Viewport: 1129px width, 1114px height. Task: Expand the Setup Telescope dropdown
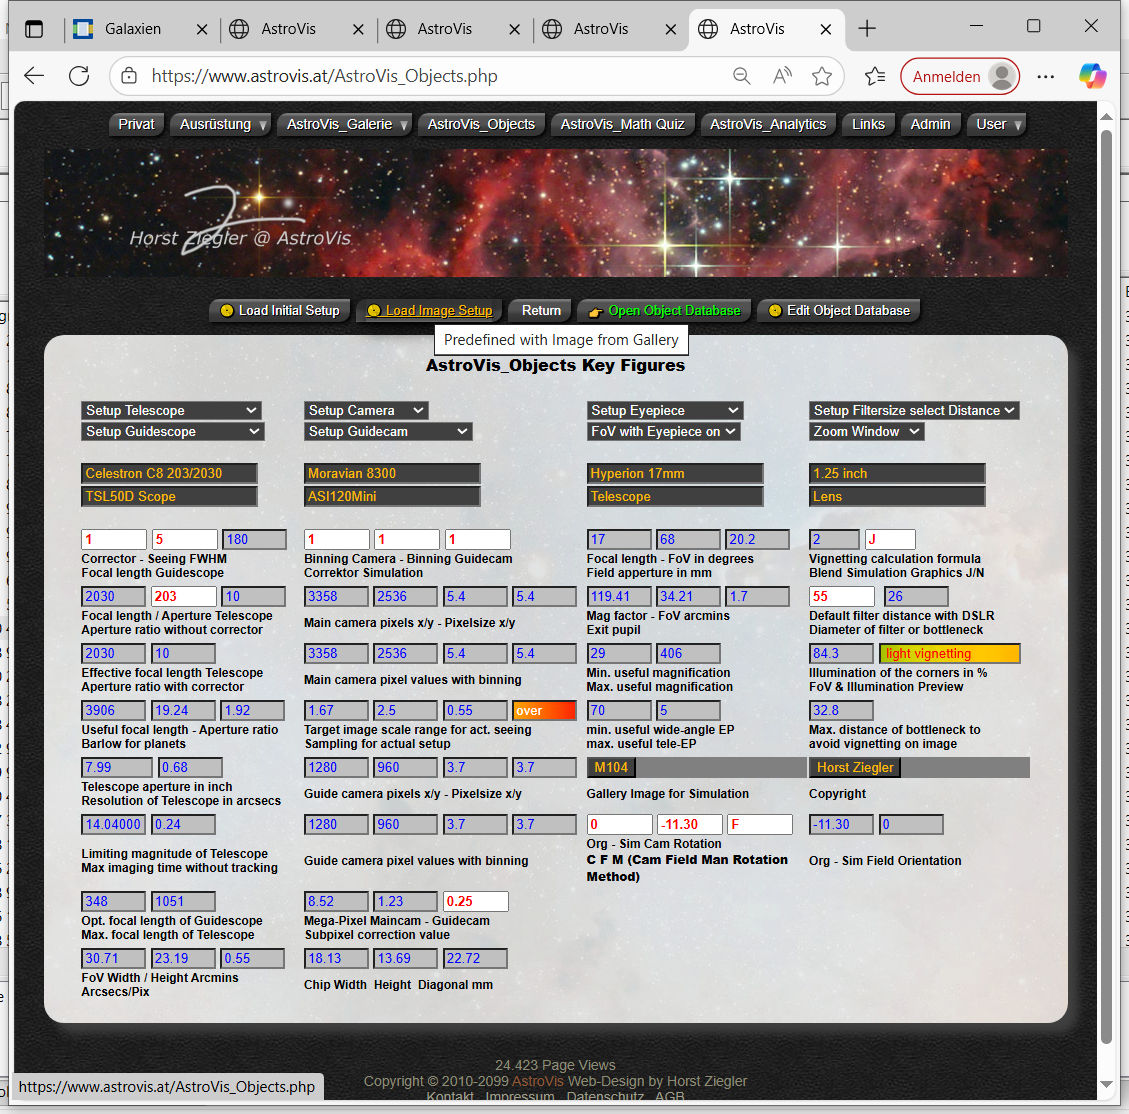click(171, 410)
